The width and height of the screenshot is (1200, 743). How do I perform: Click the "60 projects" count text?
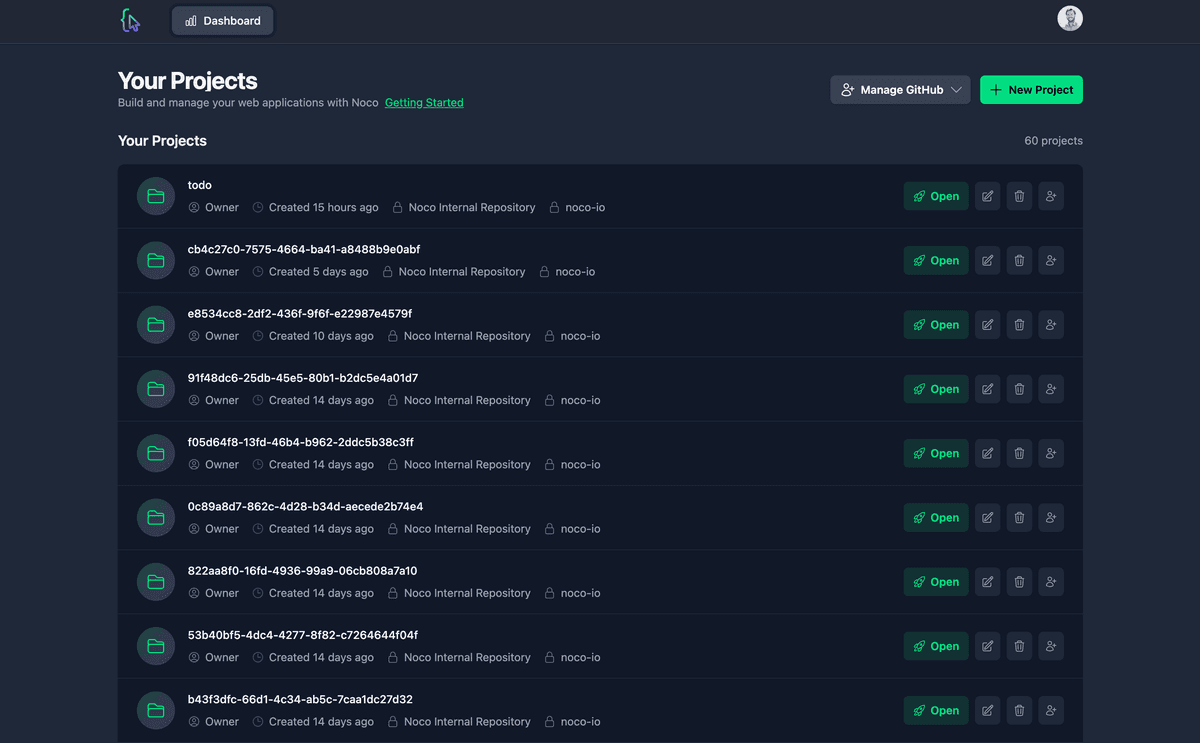tap(1053, 141)
